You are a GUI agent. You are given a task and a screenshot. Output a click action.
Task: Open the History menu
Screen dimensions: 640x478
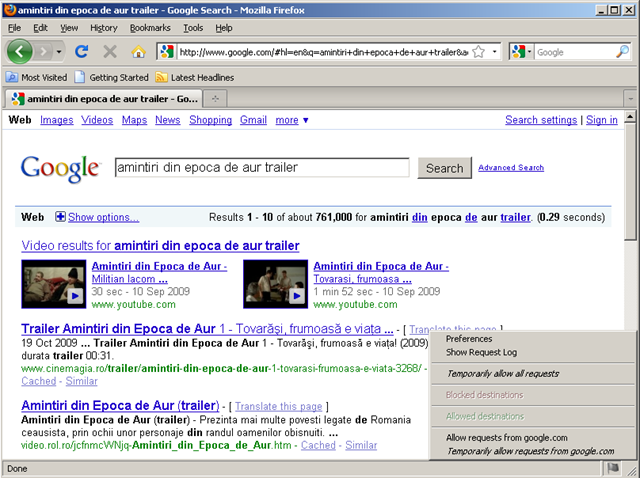[x=104, y=28]
